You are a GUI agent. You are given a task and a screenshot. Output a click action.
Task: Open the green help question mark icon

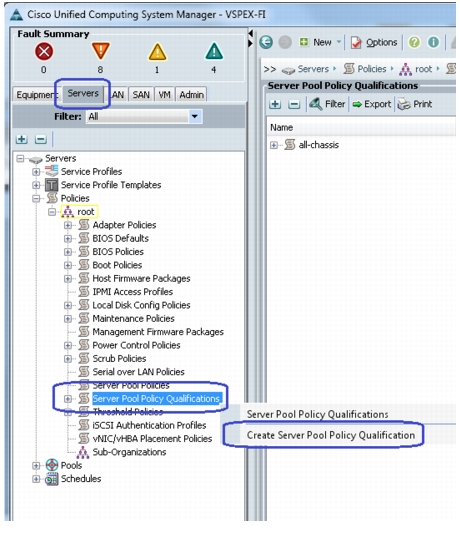pos(414,42)
